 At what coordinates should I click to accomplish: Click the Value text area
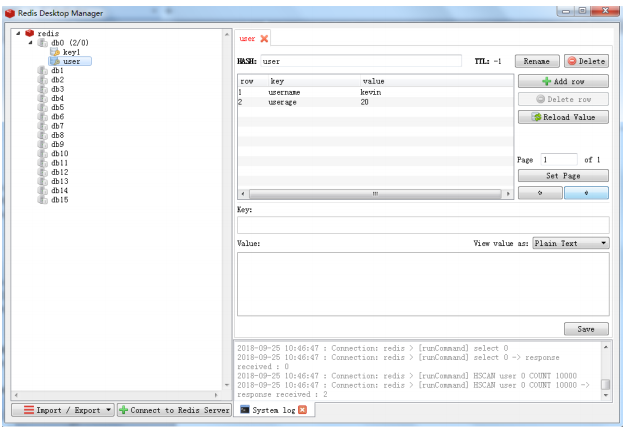(x=423, y=284)
